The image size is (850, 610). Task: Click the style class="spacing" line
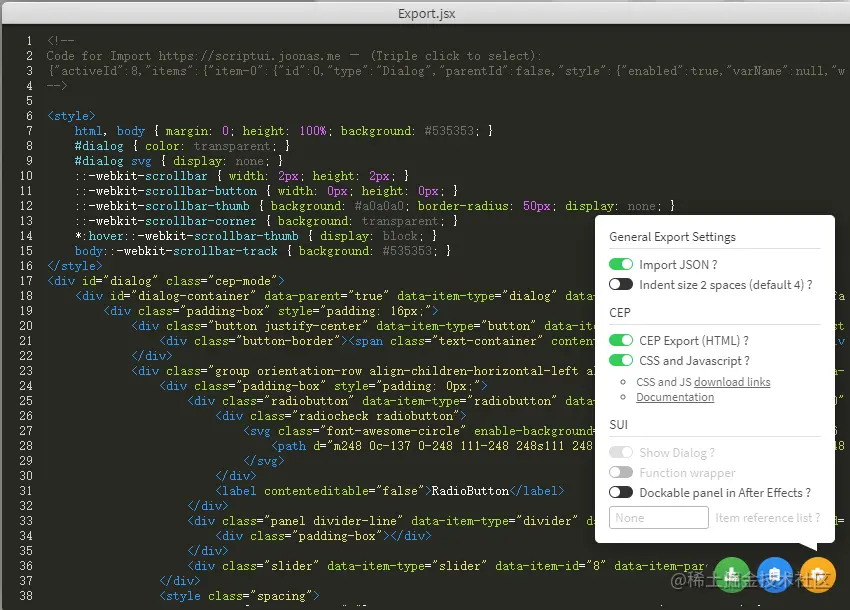pyautogui.click(x=239, y=596)
